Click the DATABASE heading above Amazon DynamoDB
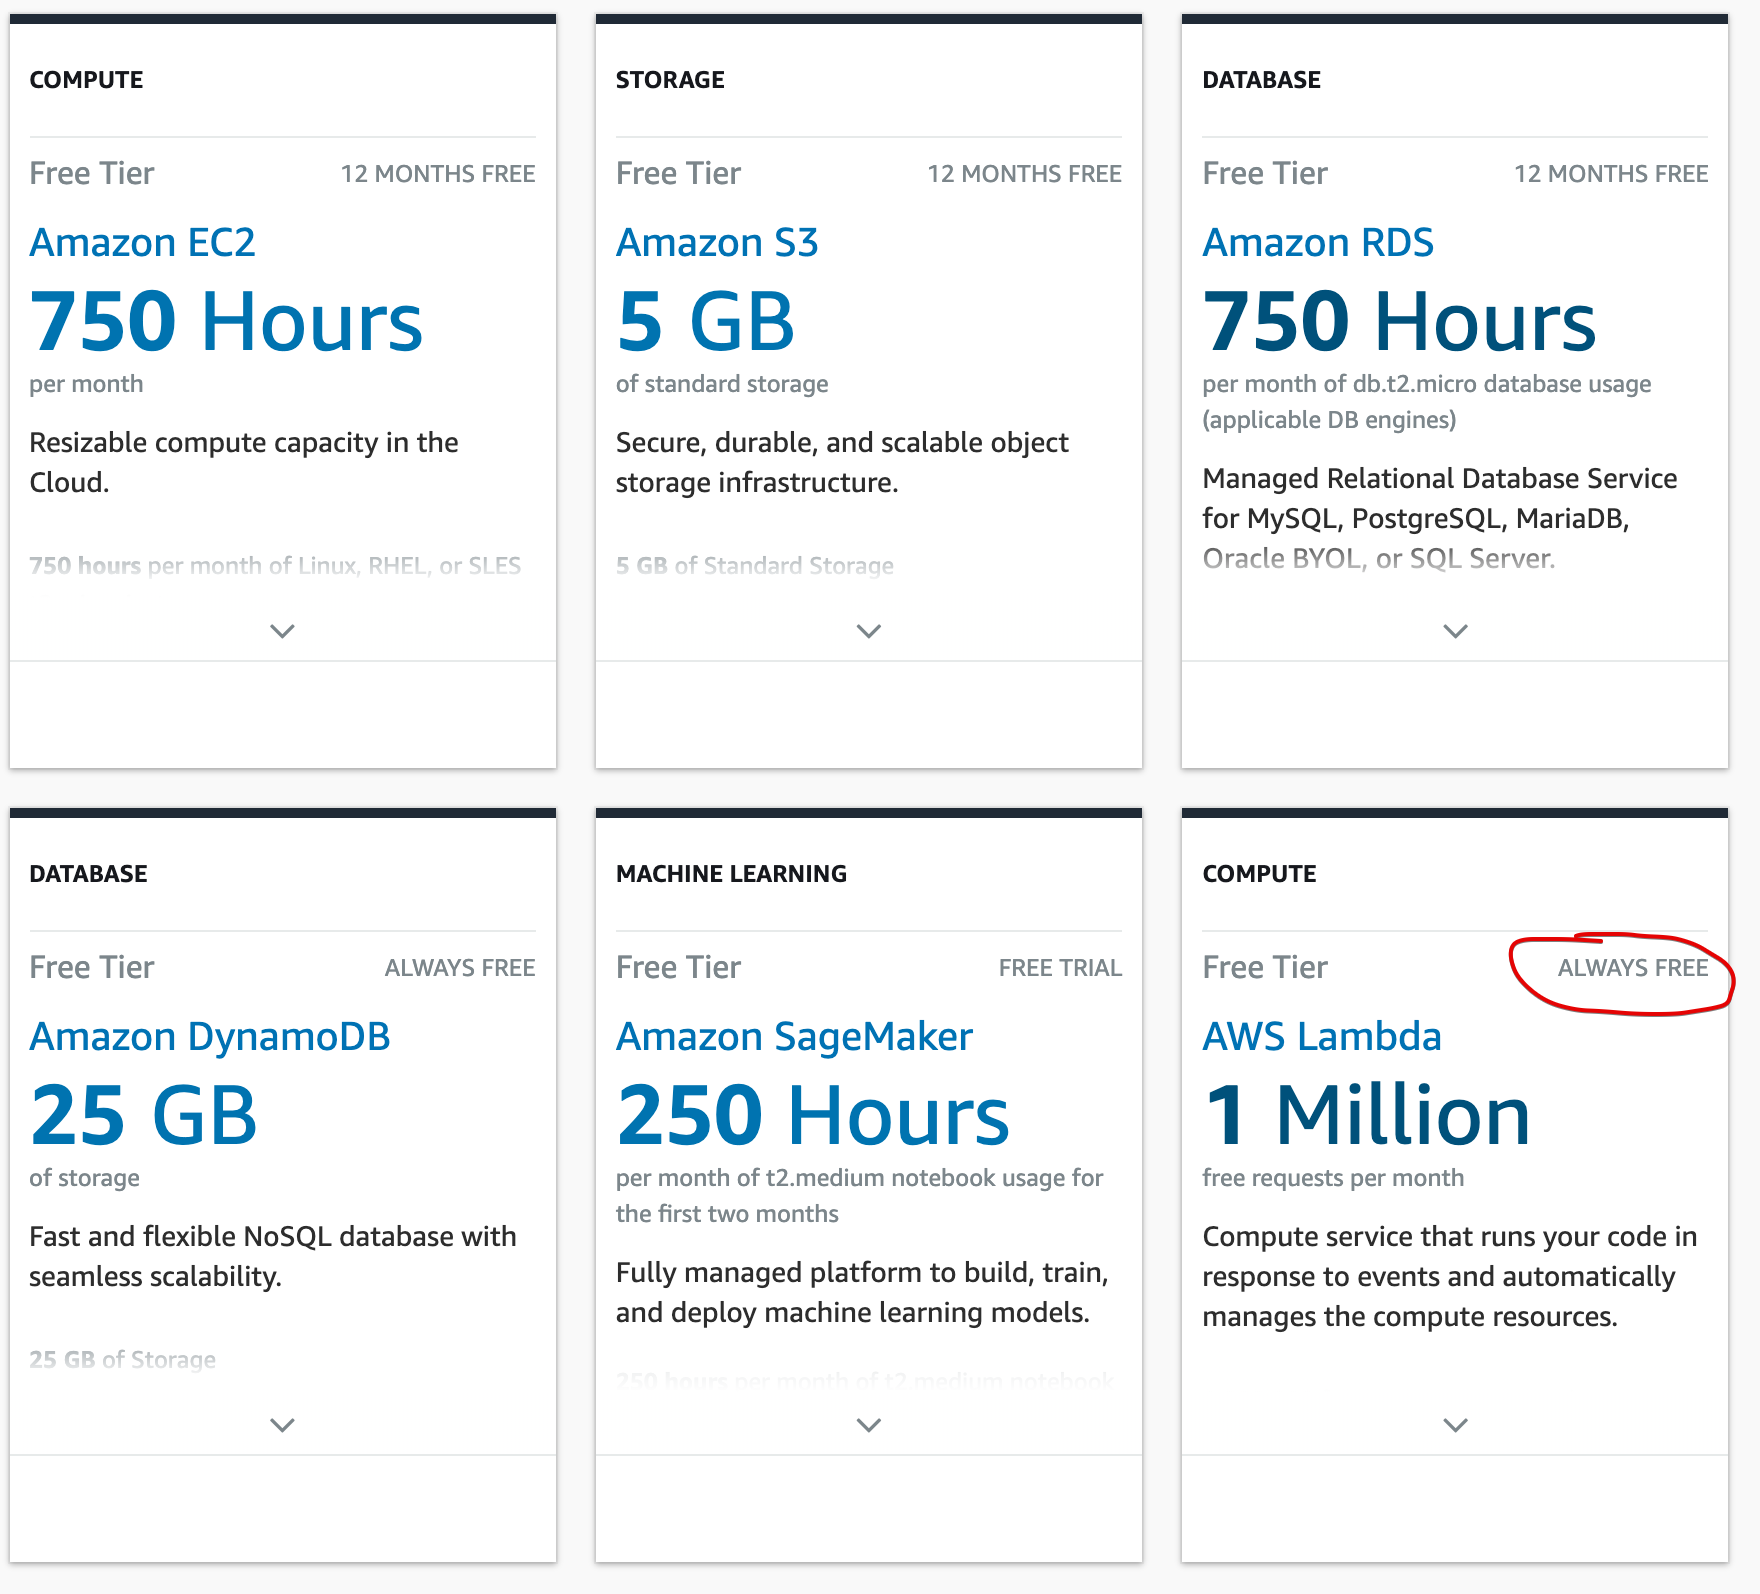 click(88, 874)
